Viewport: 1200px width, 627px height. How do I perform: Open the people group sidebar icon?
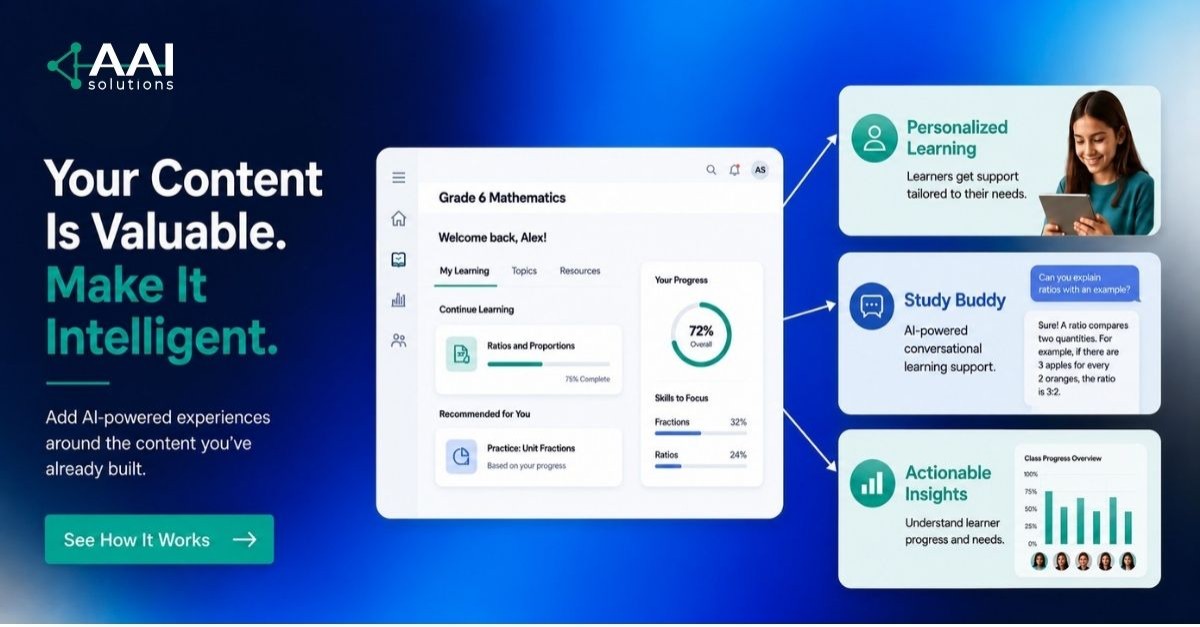(x=398, y=340)
